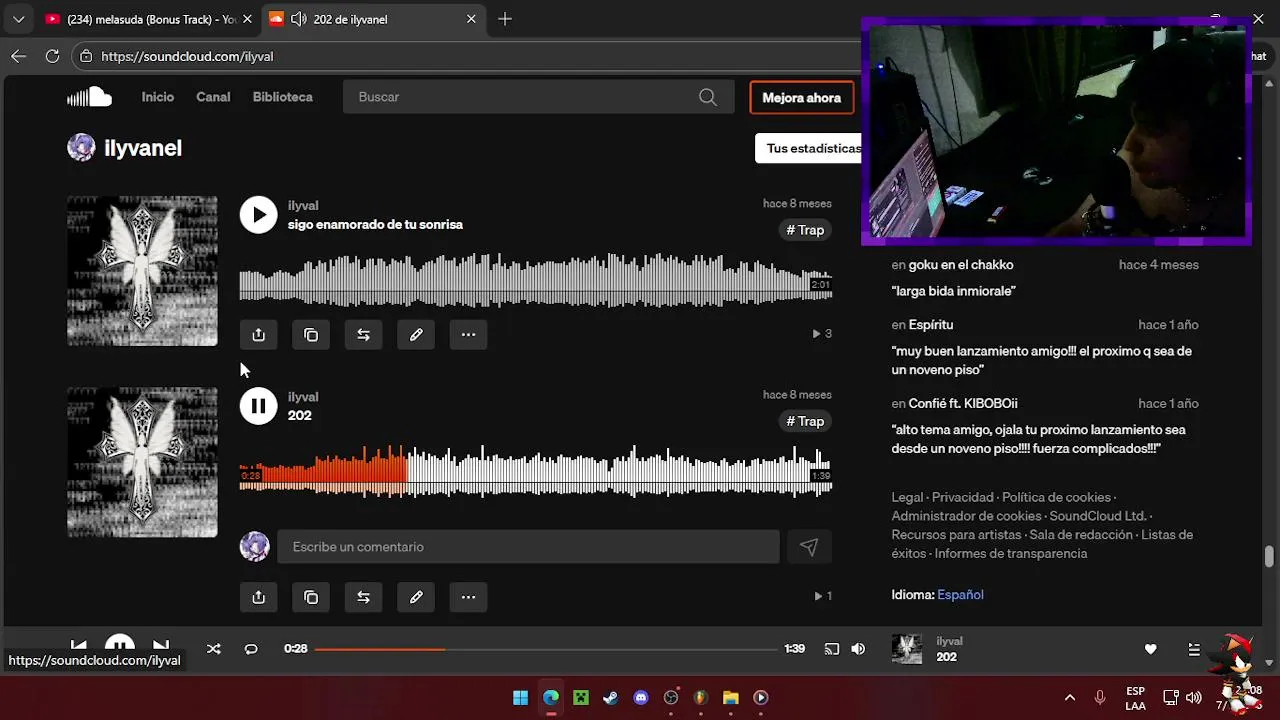The width and height of the screenshot is (1280, 720).
Task: Toggle repeat in the player bar
Action: coord(251,649)
